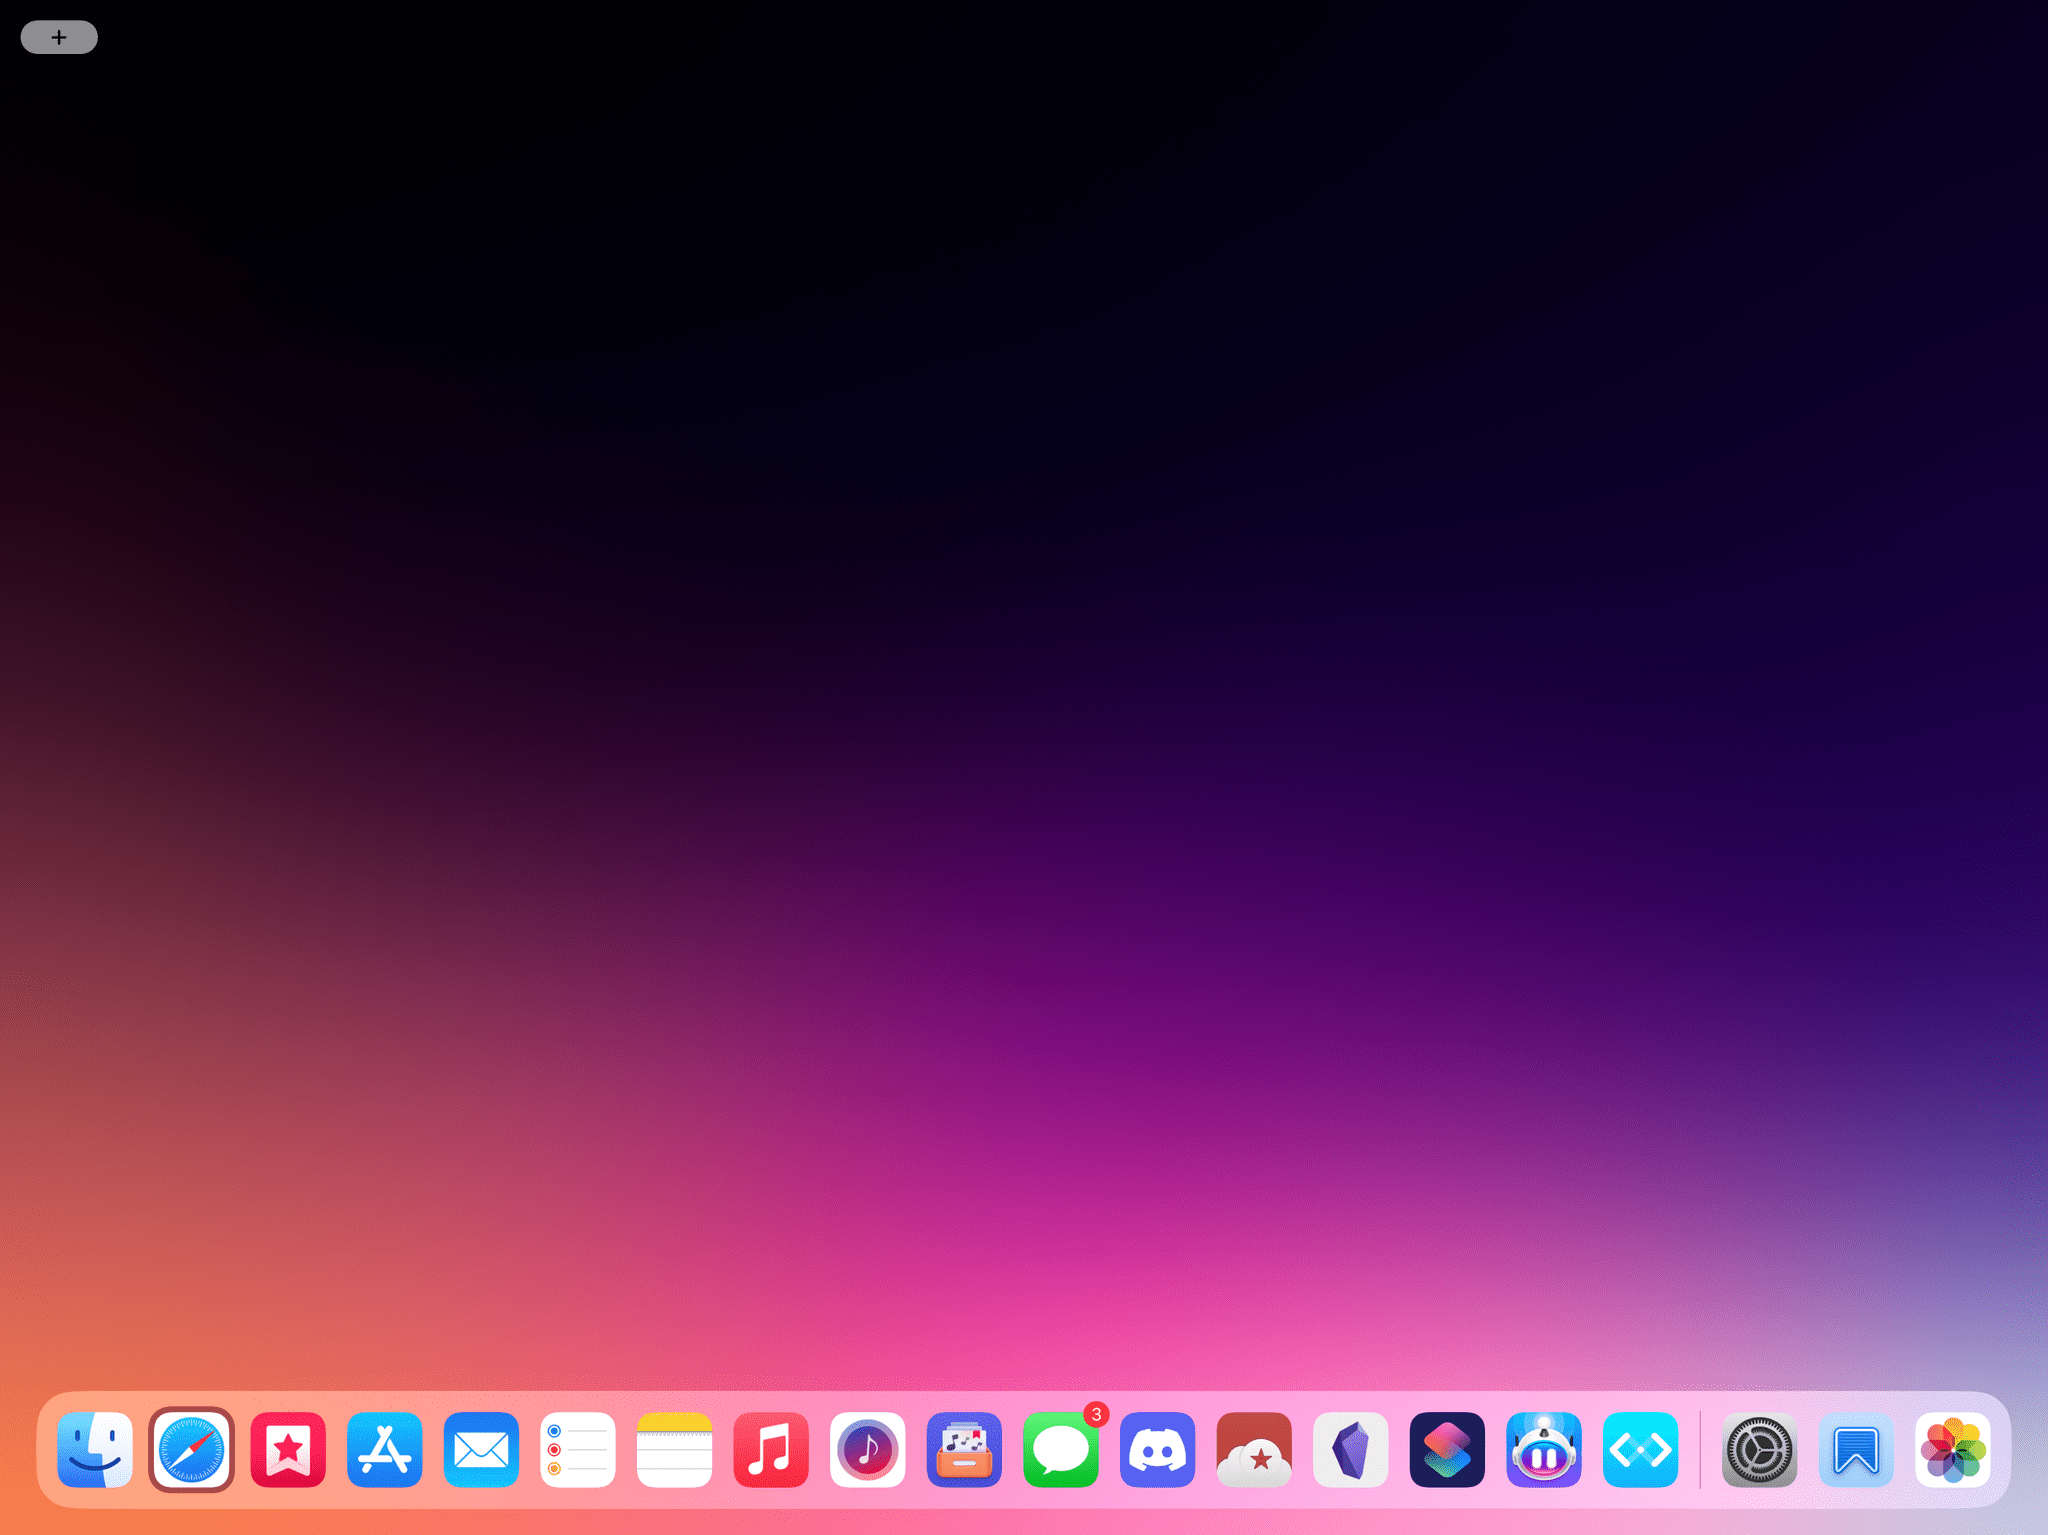The image size is (2048, 1535).
Task: Open the purple circular music note app
Action: tap(868, 1449)
